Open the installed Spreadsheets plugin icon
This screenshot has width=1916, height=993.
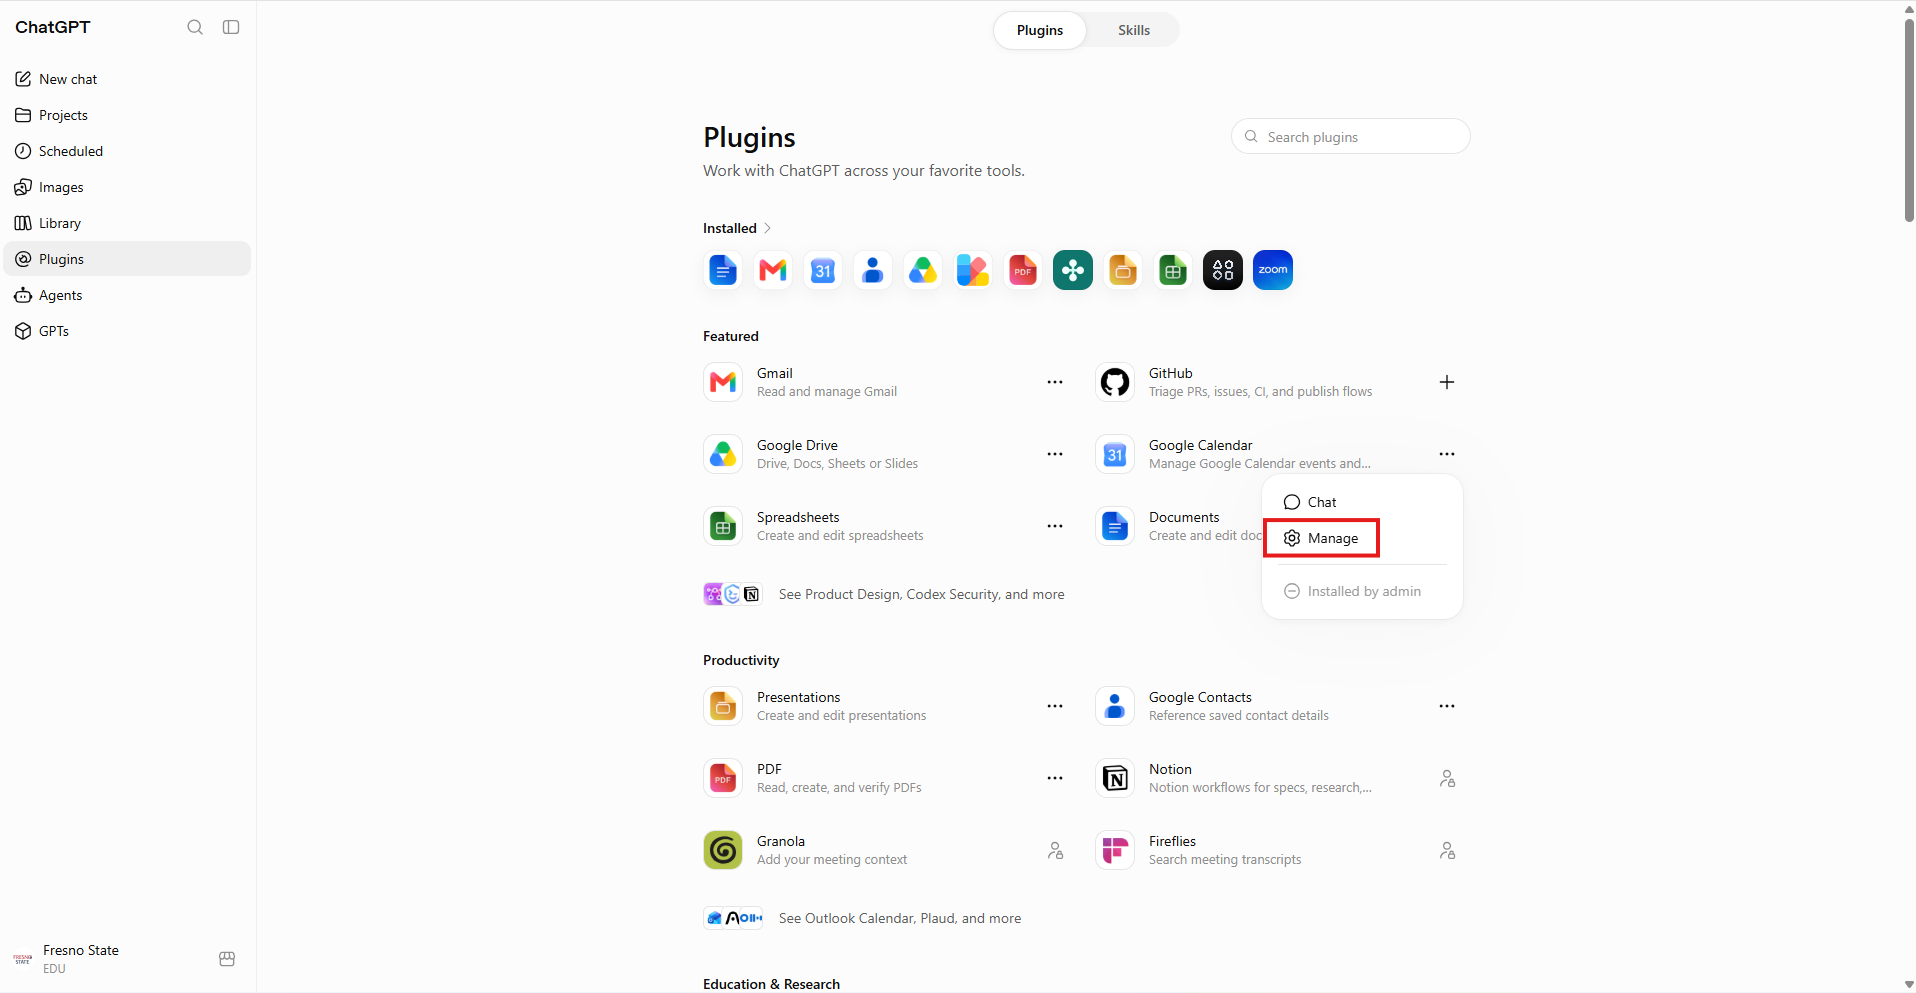pos(1173,270)
